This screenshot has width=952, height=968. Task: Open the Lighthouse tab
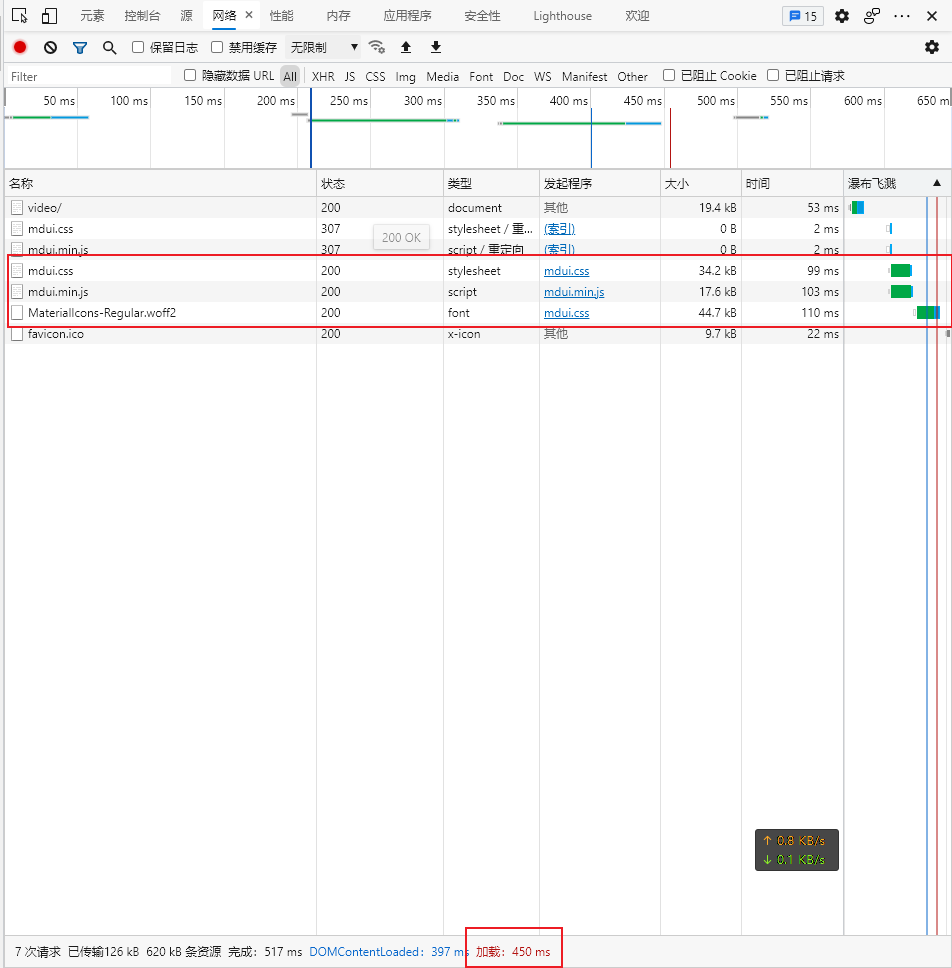pos(562,16)
